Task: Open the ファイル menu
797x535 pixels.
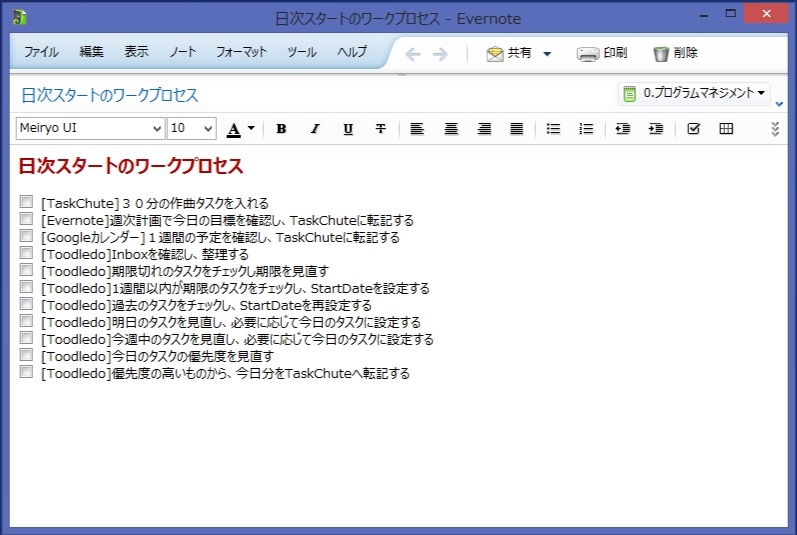Action: point(41,52)
